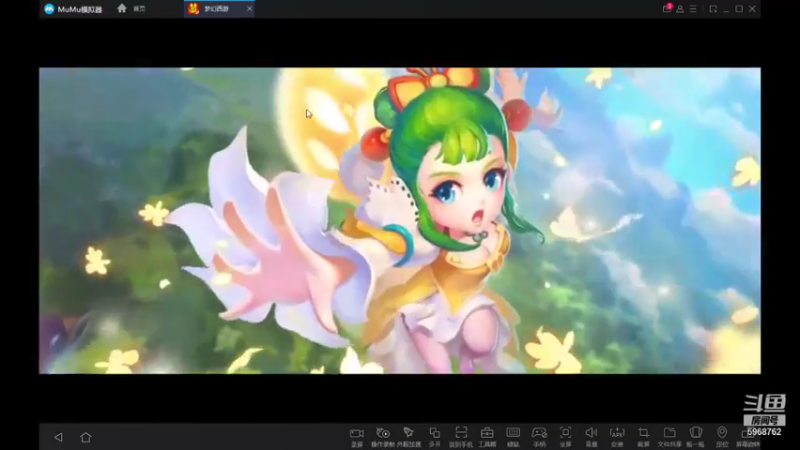Click the Android home button at bottom left
The width and height of the screenshot is (800, 450).
click(86, 437)
